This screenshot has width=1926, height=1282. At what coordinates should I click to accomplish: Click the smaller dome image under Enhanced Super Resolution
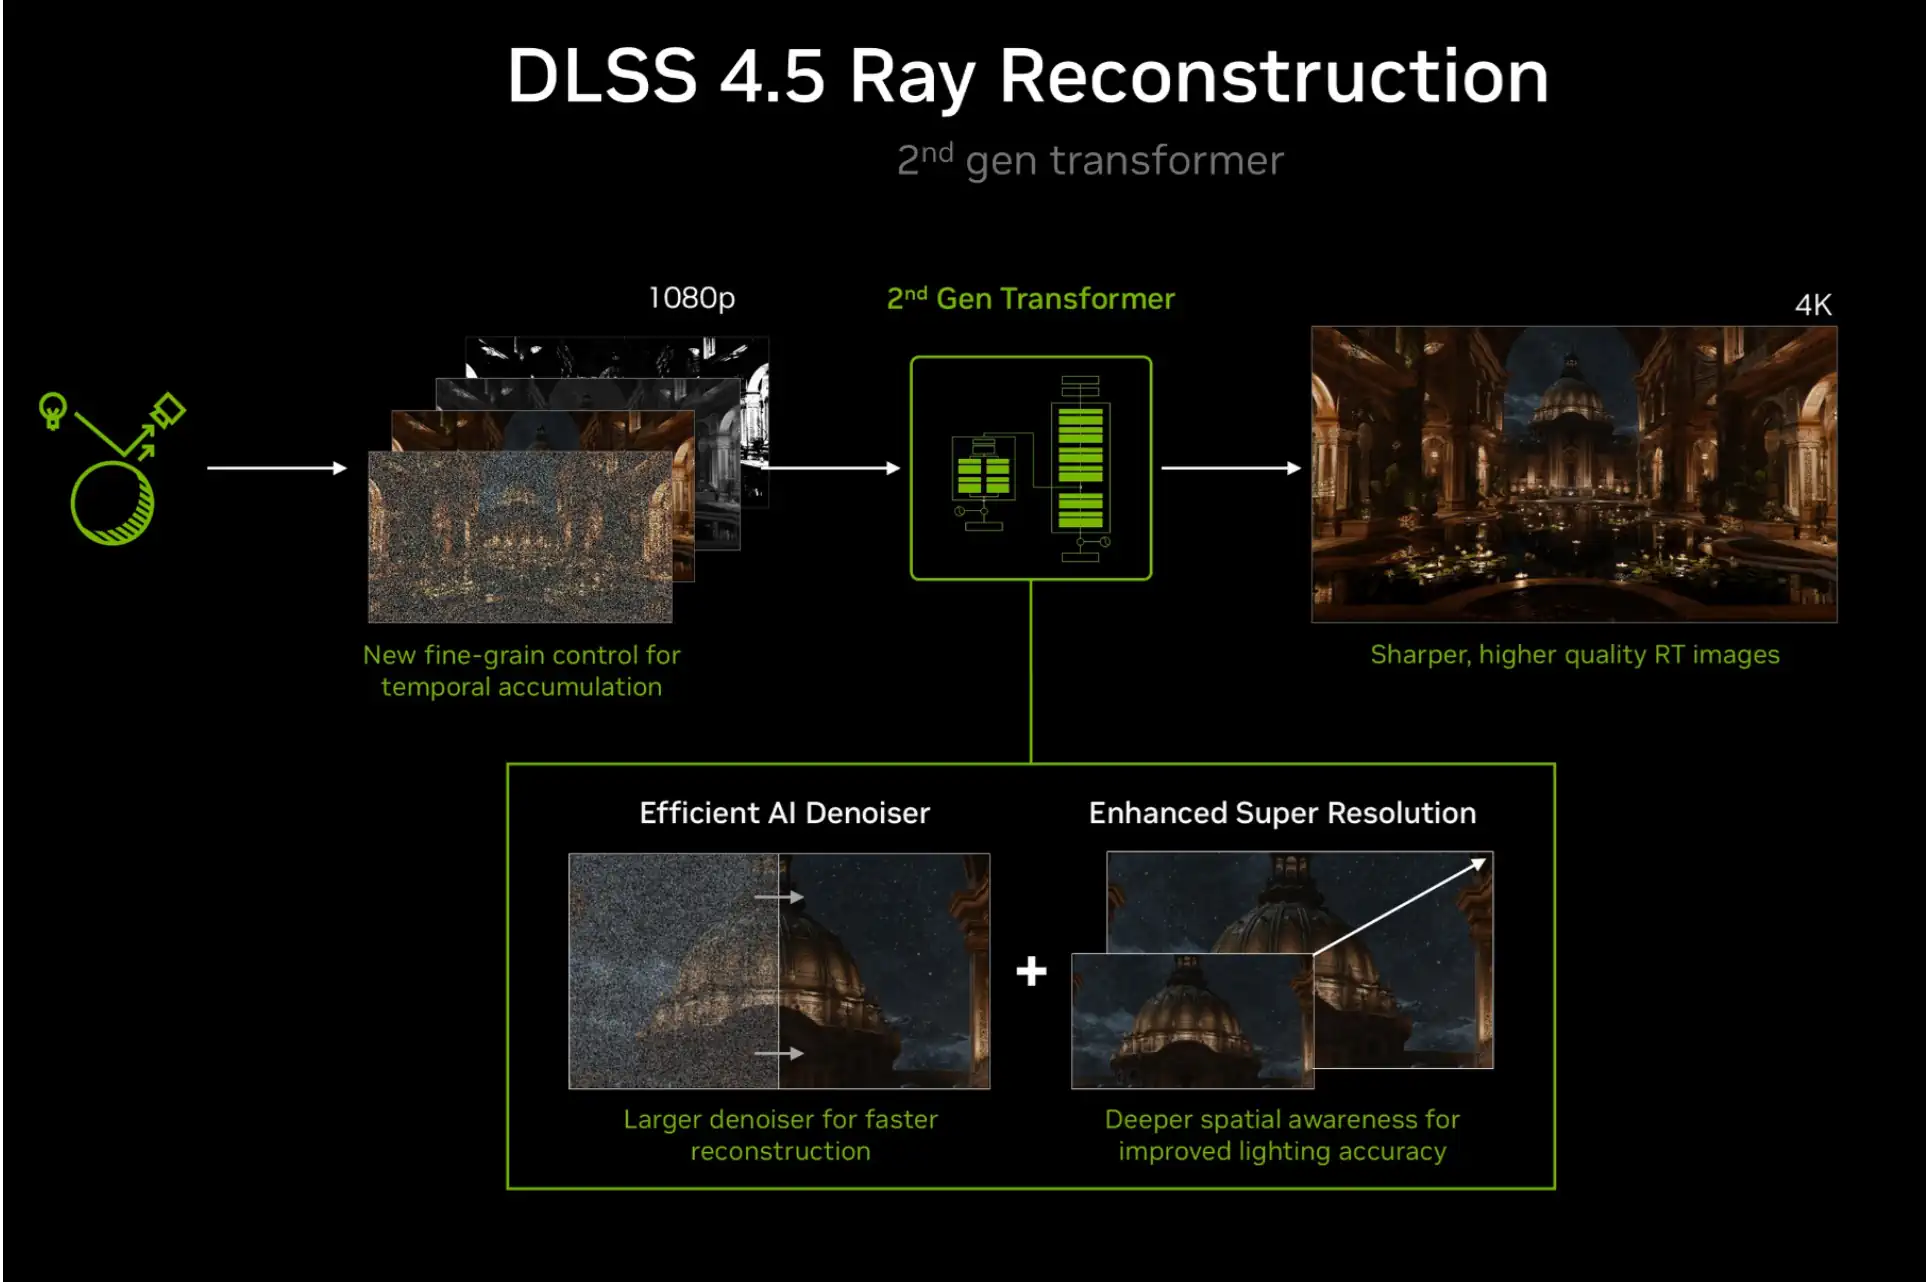(x=1192, y=1021)
